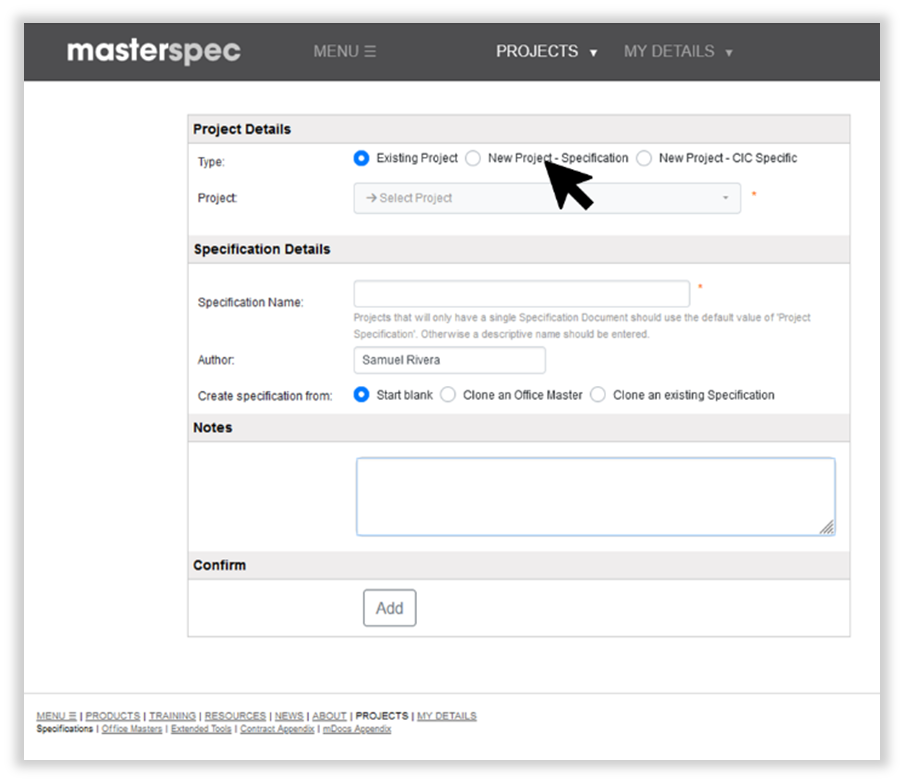Open the hamburger MENU icon

(x=368, y=50)
